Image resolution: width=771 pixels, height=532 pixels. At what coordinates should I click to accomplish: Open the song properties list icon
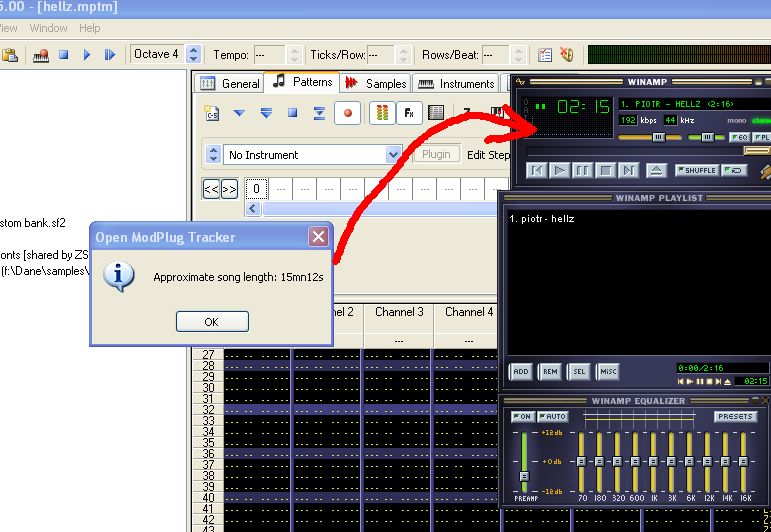(x=545, y=55)
